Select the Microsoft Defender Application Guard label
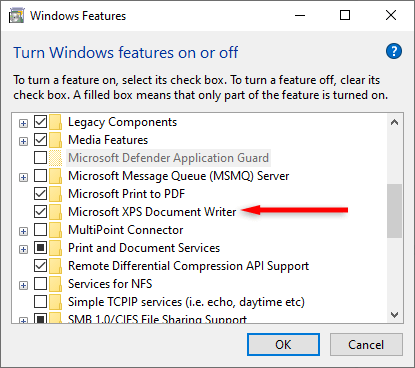415x368 pixels. tap(168, 158)
